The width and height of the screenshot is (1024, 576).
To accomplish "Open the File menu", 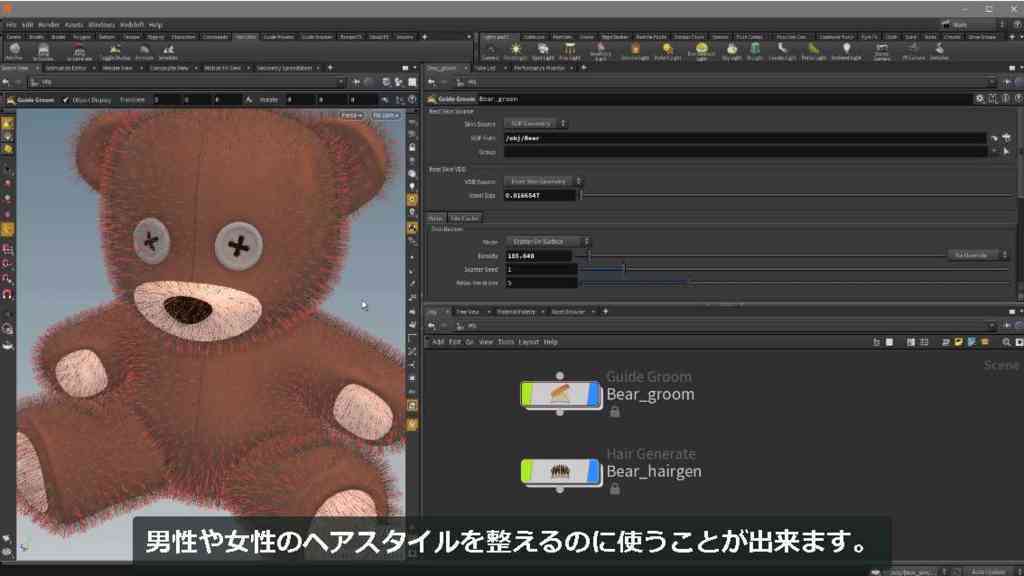I will 11,25.
